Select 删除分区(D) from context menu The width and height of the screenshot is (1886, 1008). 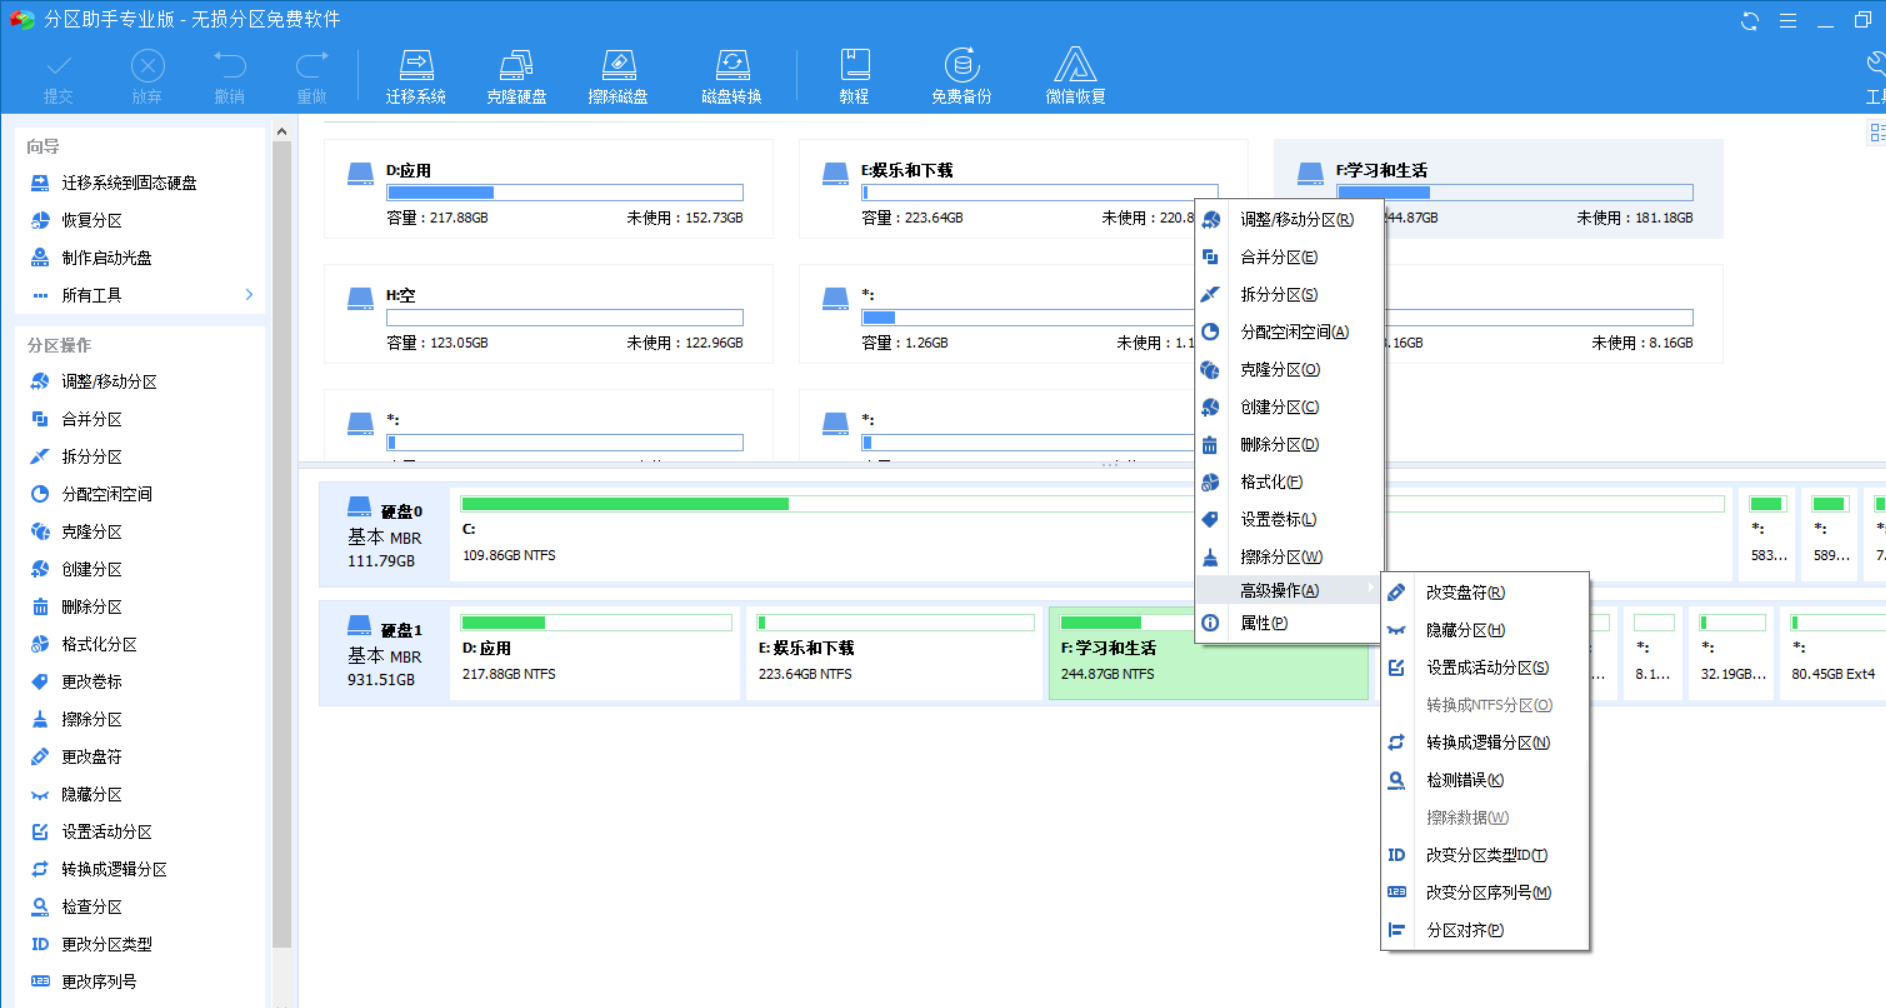[1290, 445]
